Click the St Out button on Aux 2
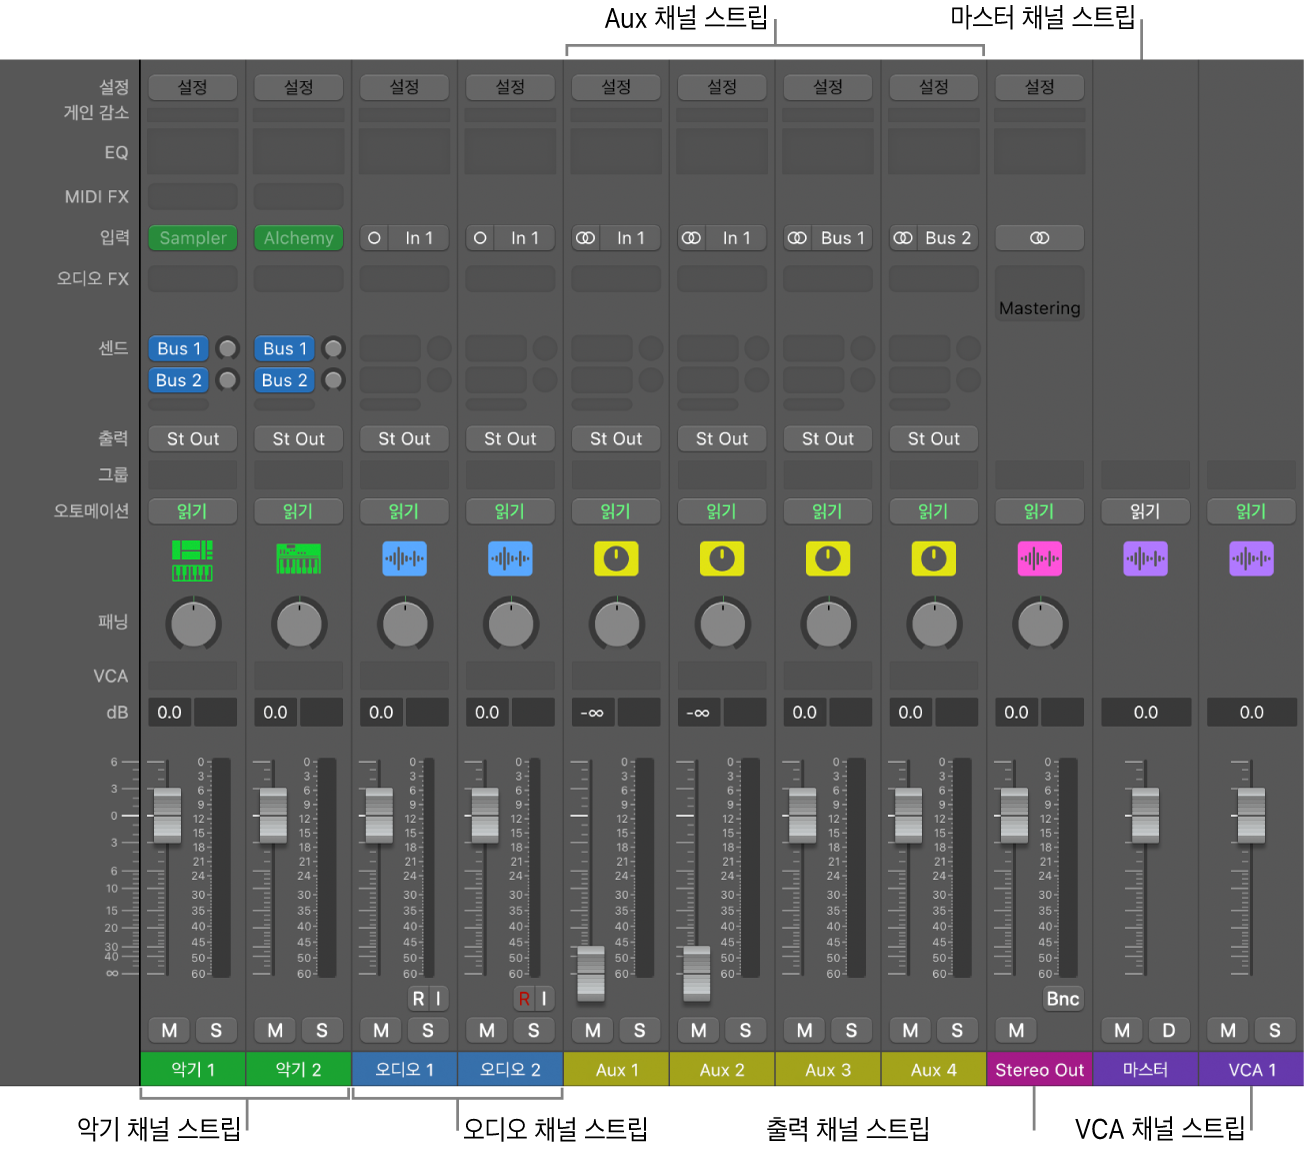Image resolution: width=1306 pixels, height=1152 pixels. point(722,438)
